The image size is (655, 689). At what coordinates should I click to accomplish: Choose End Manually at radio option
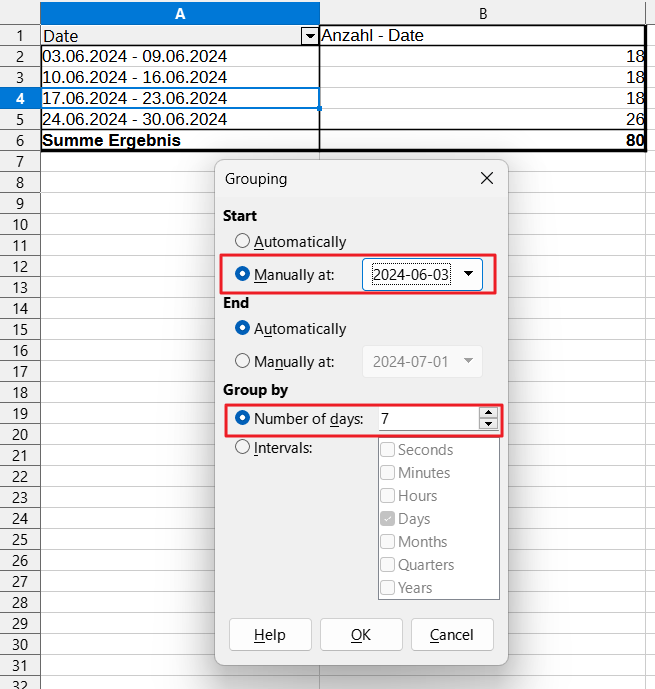242,361
